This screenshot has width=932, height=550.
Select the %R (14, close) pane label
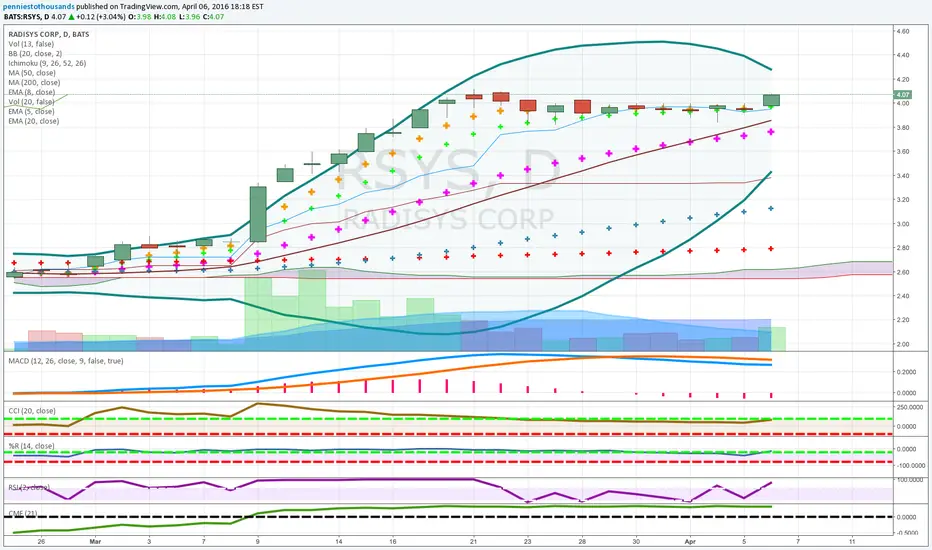[x=32, y=446]
